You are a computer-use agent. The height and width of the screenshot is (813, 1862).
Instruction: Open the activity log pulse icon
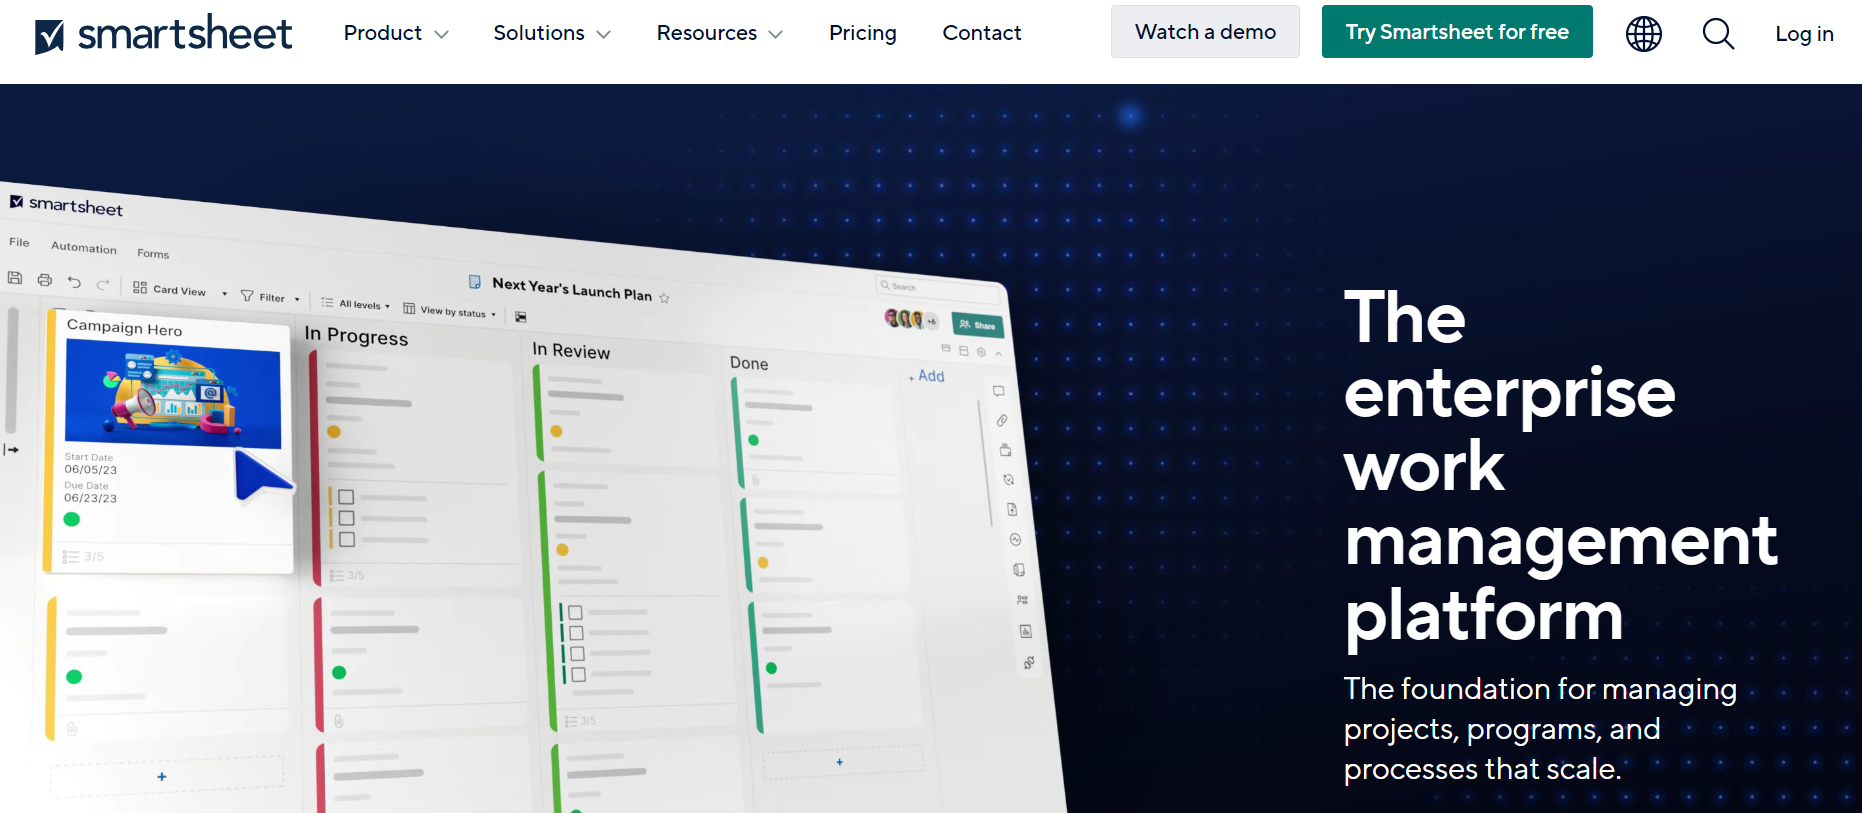pyautogui.click(x=1015, y=539)
